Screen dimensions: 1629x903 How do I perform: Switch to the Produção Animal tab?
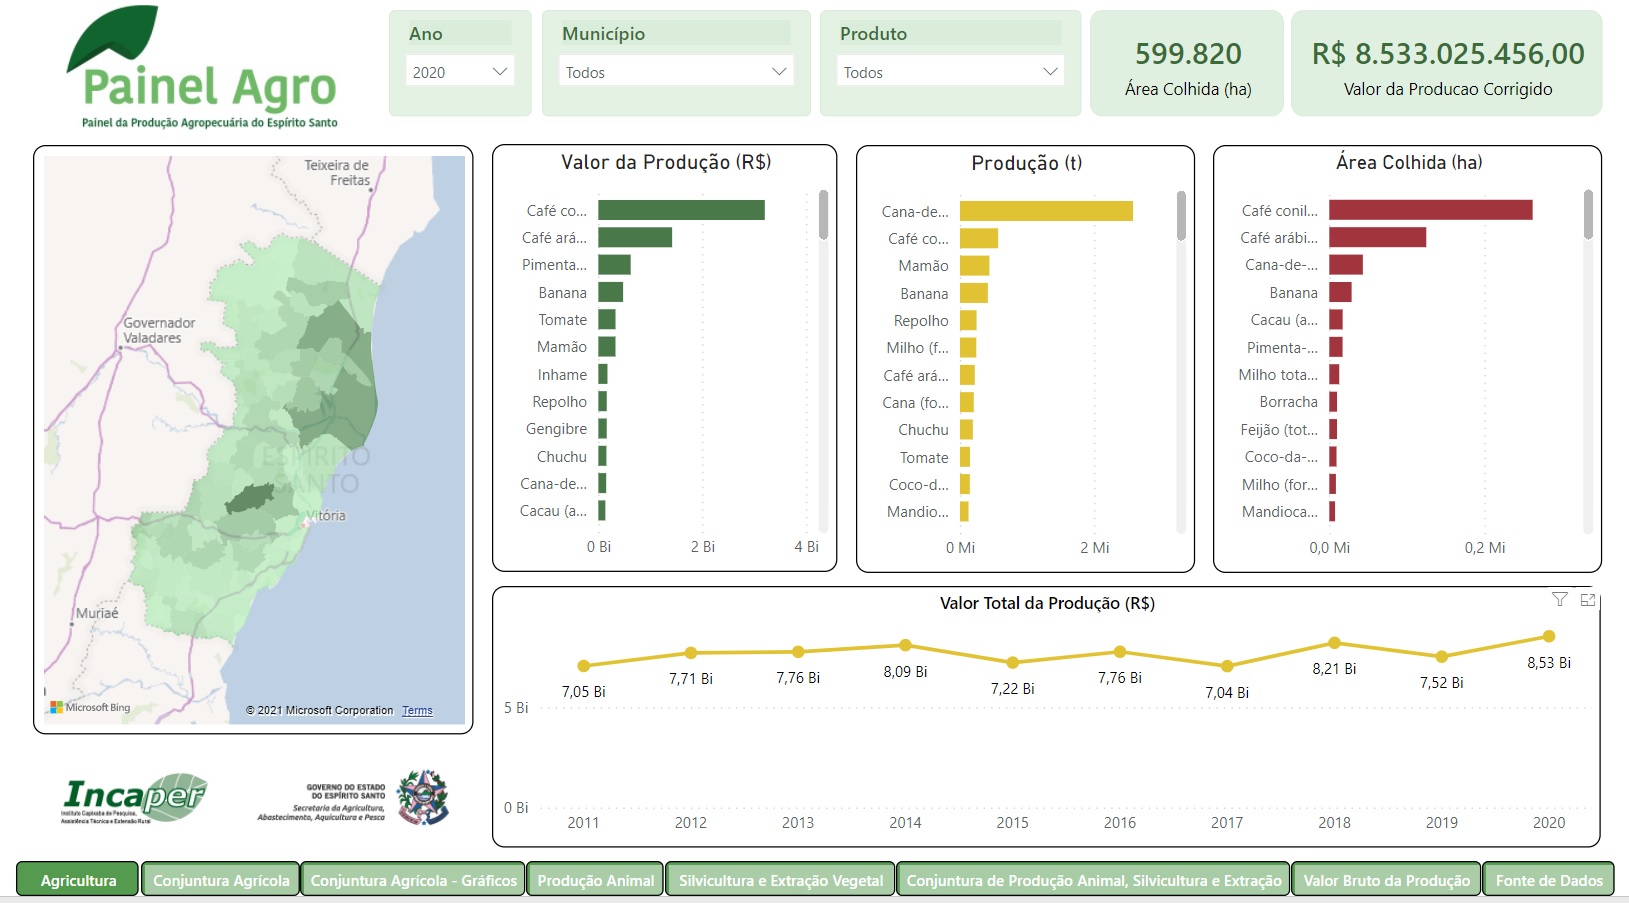click(595, 880)
